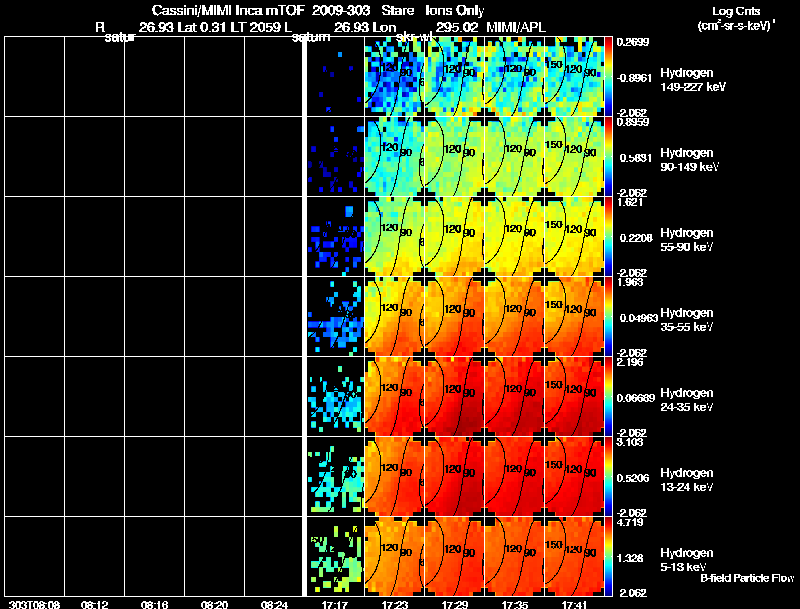
Task: Open the sparse 35-55 keV image at 17:17
Action: (335, 317)
